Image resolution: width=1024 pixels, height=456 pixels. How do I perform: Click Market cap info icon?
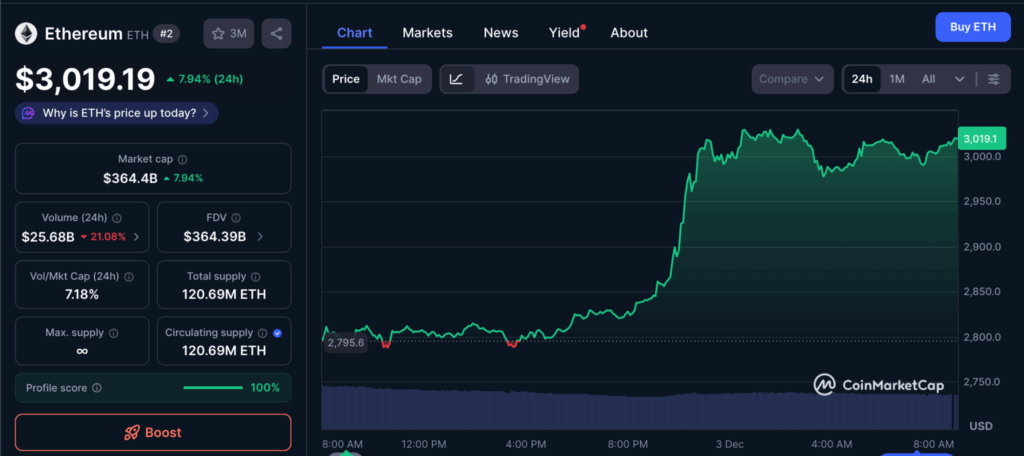182,159
